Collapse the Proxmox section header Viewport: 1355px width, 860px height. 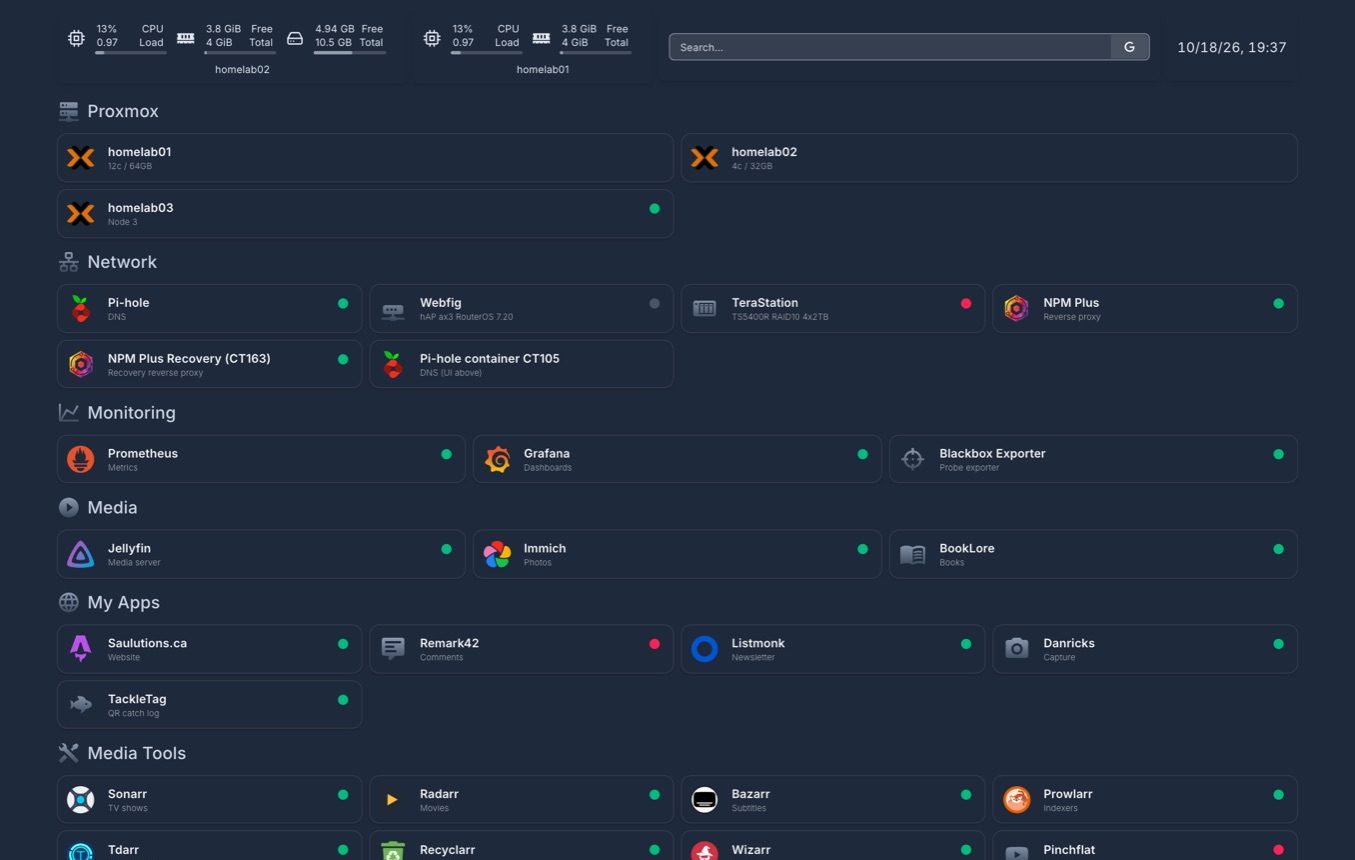click(109, 111)
